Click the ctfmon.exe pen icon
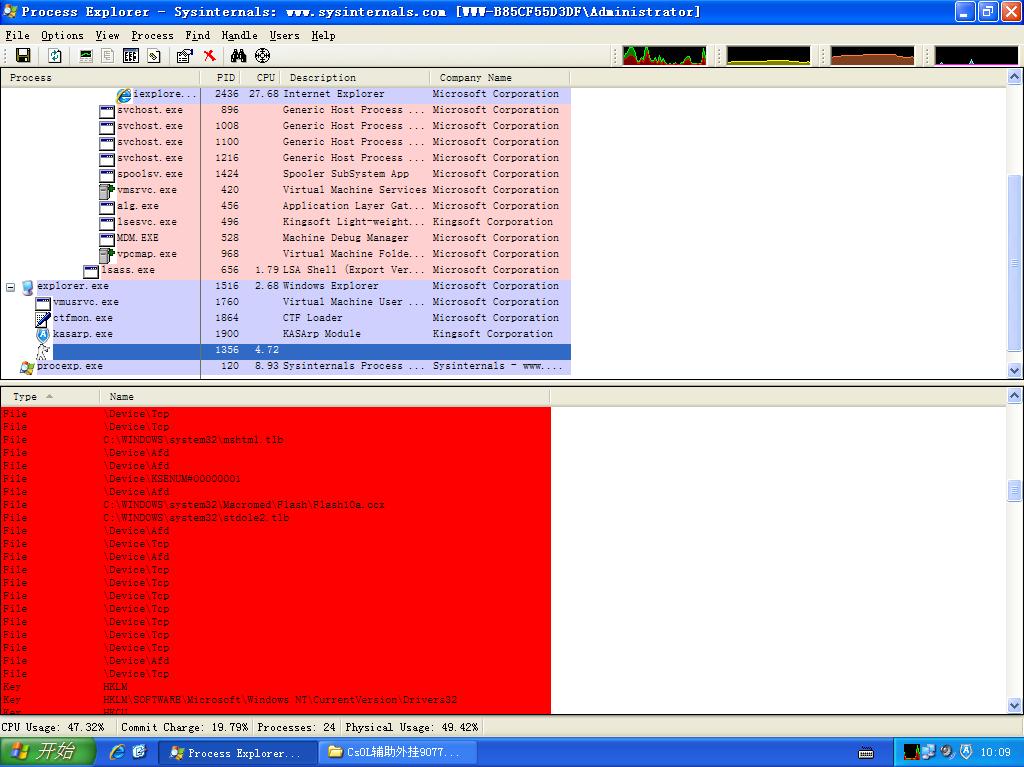 point(42,319)
